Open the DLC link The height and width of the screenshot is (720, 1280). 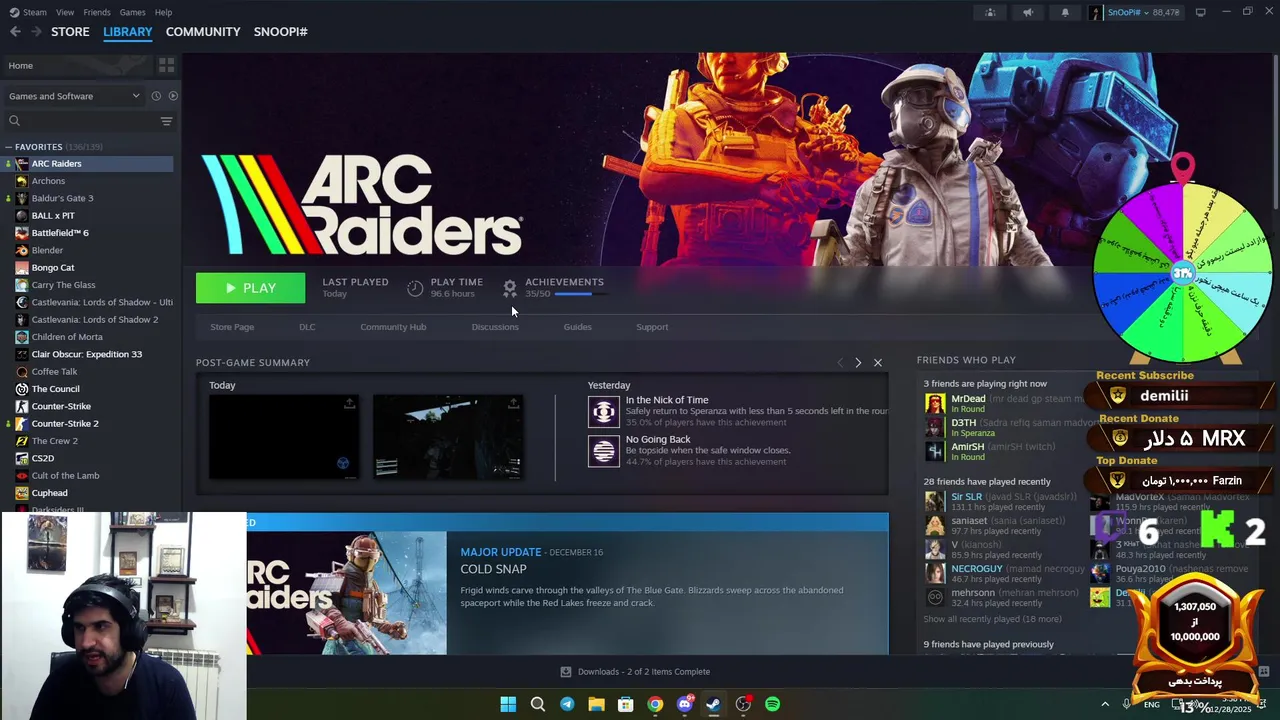point(307,327)
